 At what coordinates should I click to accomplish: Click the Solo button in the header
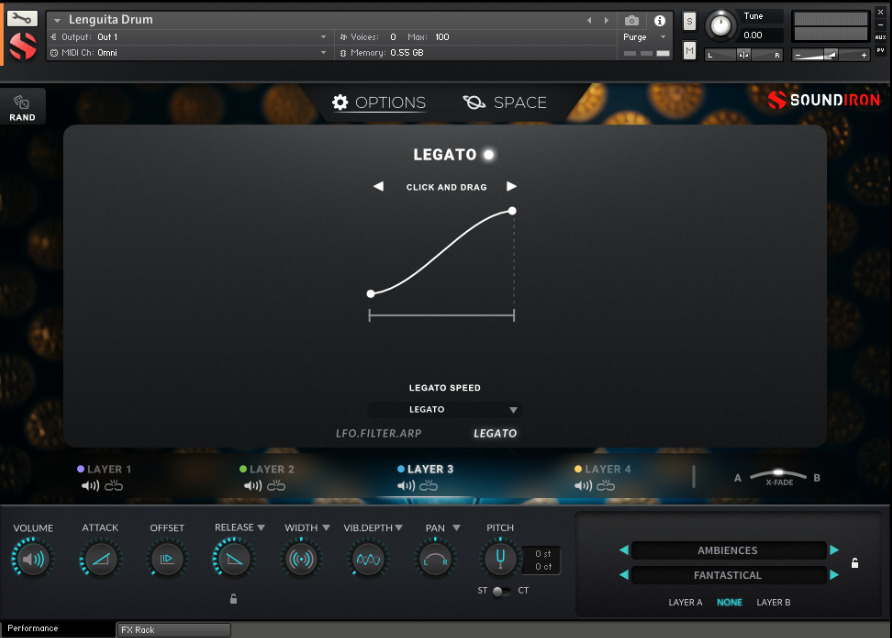[x=688, y=21]
